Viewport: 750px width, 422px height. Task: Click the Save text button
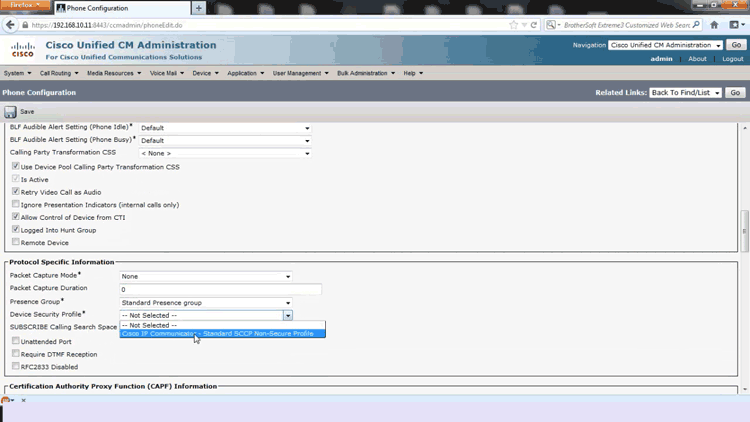pyautogui.click(x=27, y=111)
